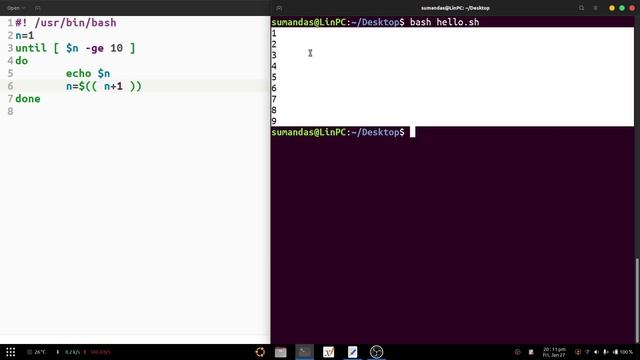Click the new tab icon in the terminal header
The image size is (640, 360).
pyautogui.click(x=279, y=8)
